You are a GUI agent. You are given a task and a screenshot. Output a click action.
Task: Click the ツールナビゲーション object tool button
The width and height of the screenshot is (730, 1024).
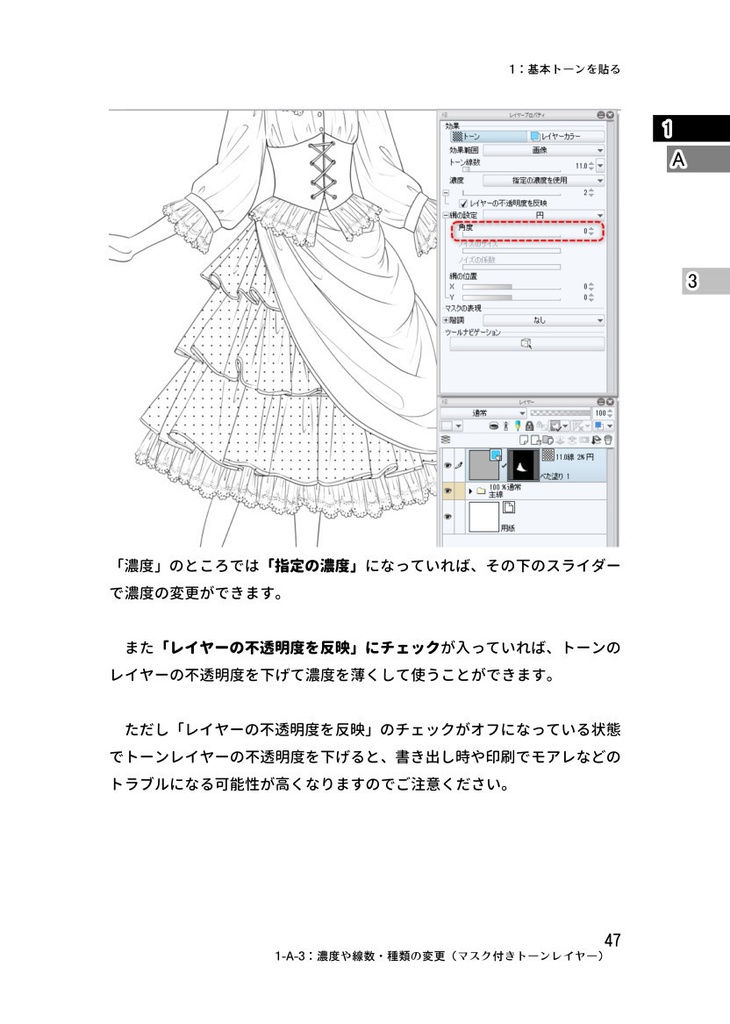(x=526, y=344)
